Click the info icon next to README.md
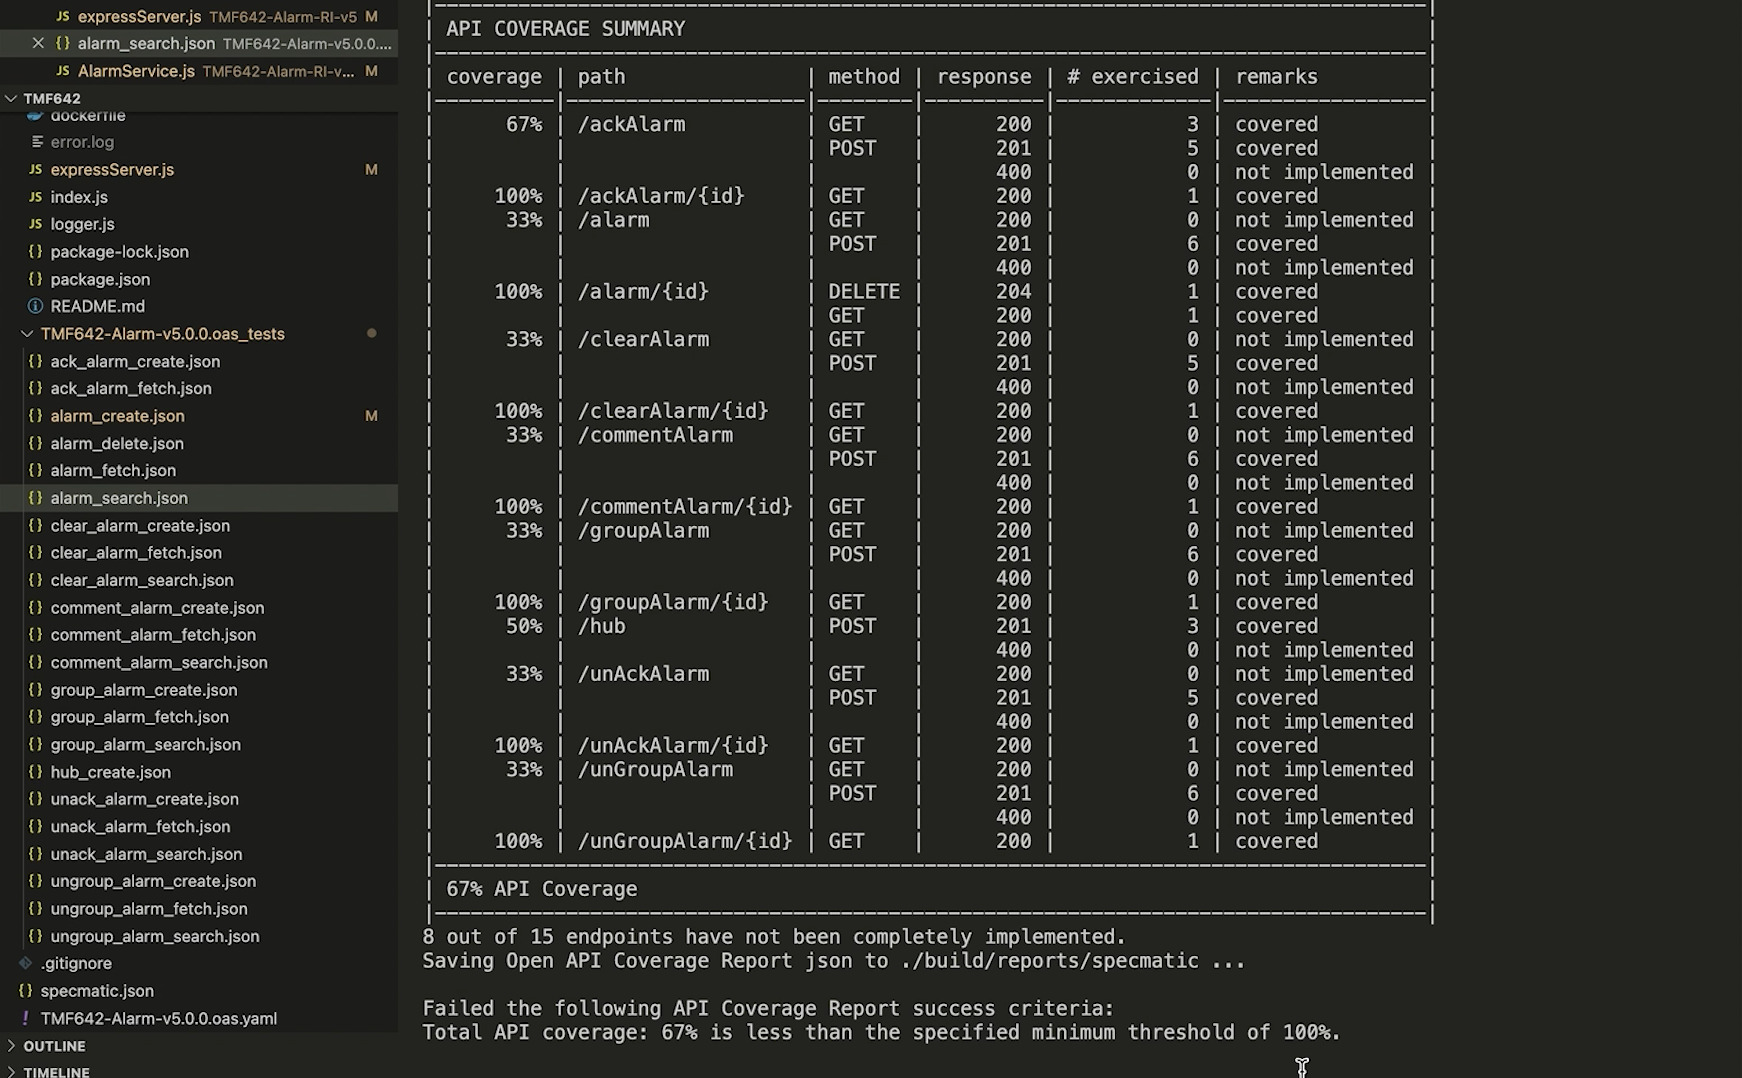 pyautogui.click(x=35, y=306)
